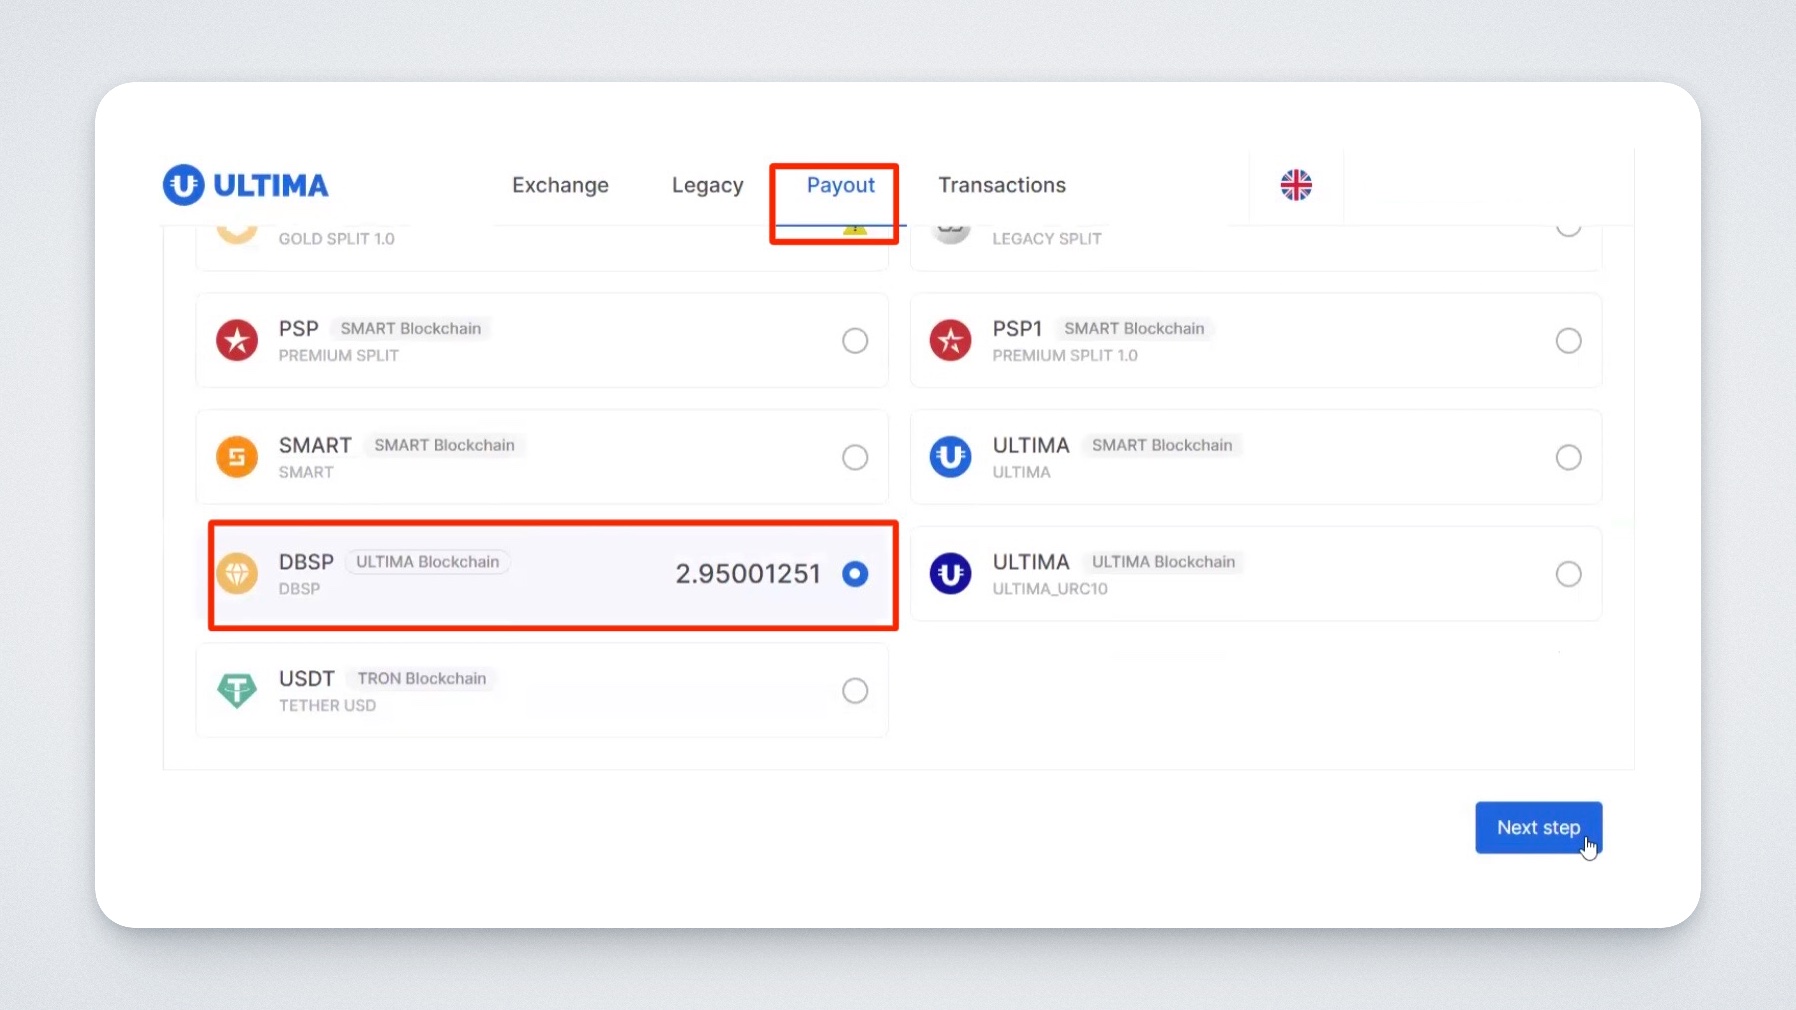The width and height of the screenshot is (1796, 1010).
Task: Select the USDT Tether radio button
Action: pos(855,691)
